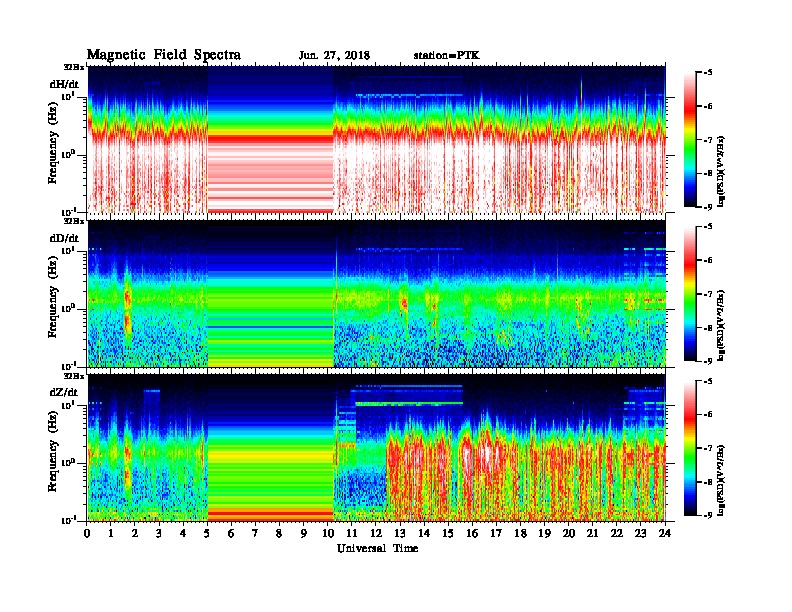
Task: Click the -6 value on dD/dt color bar
Action: [x=708, y=261]
